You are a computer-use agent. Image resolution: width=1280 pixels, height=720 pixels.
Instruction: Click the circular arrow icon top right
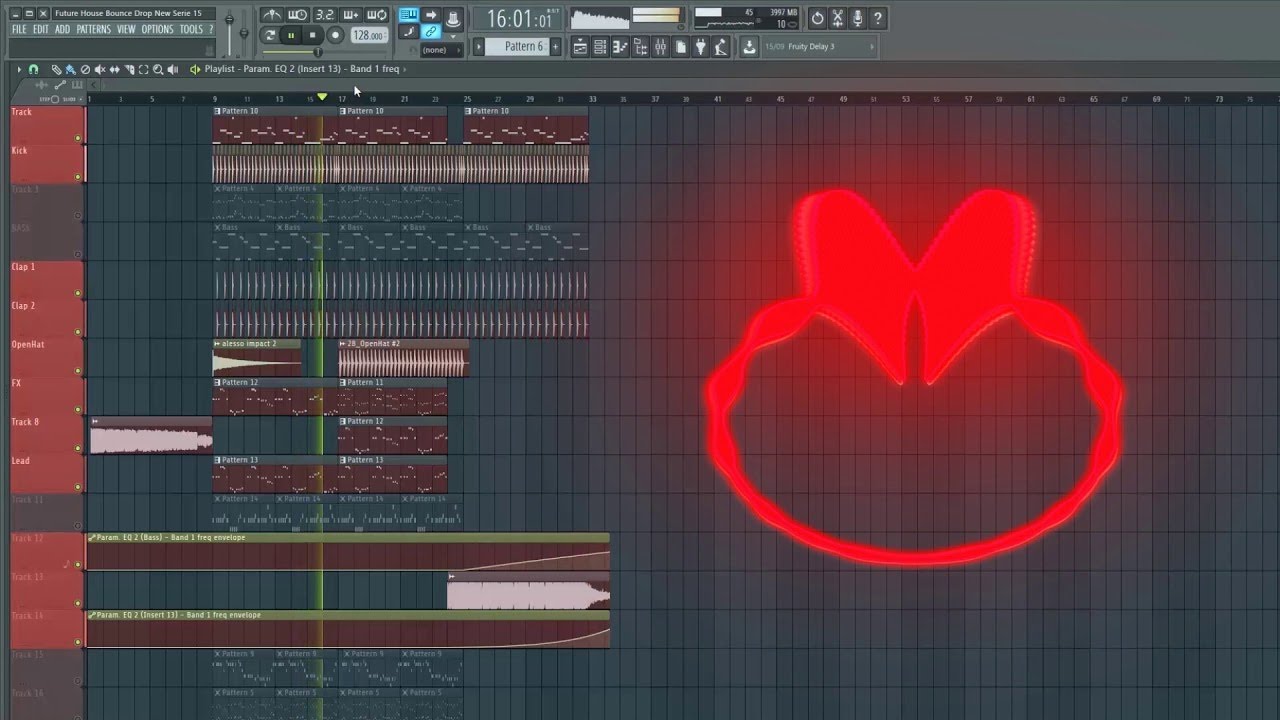pyautogui.click(x=817, y=18)
